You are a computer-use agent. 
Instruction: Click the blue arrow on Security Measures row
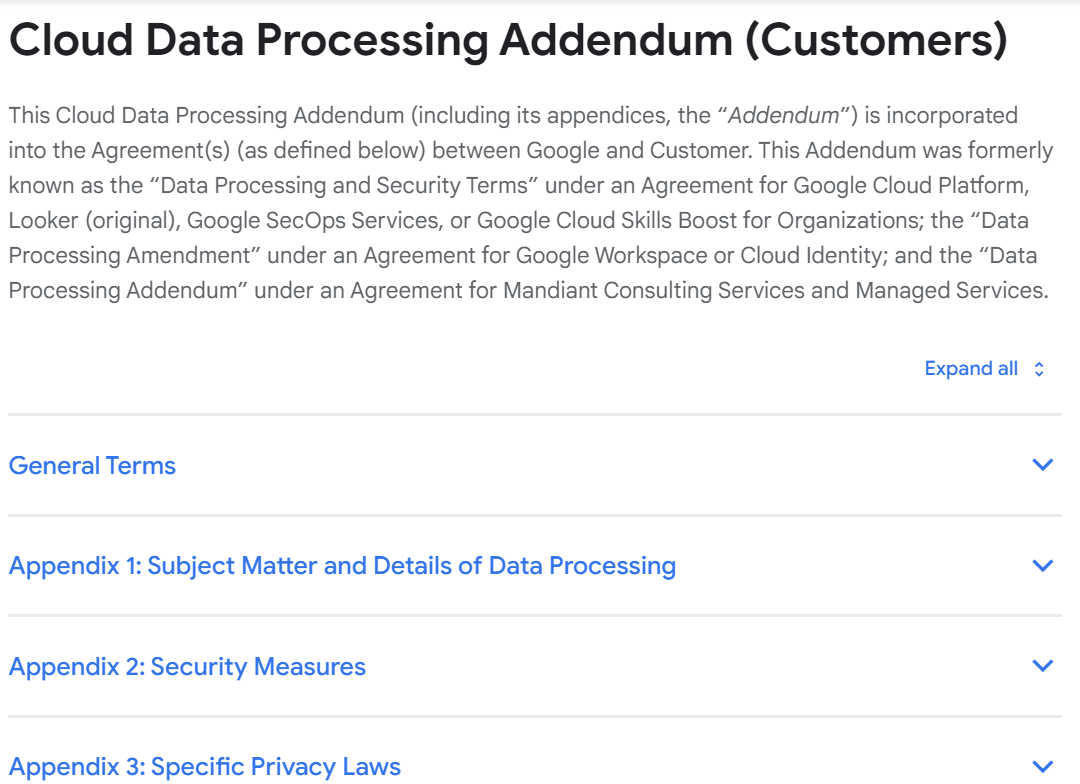point(1041,666)
